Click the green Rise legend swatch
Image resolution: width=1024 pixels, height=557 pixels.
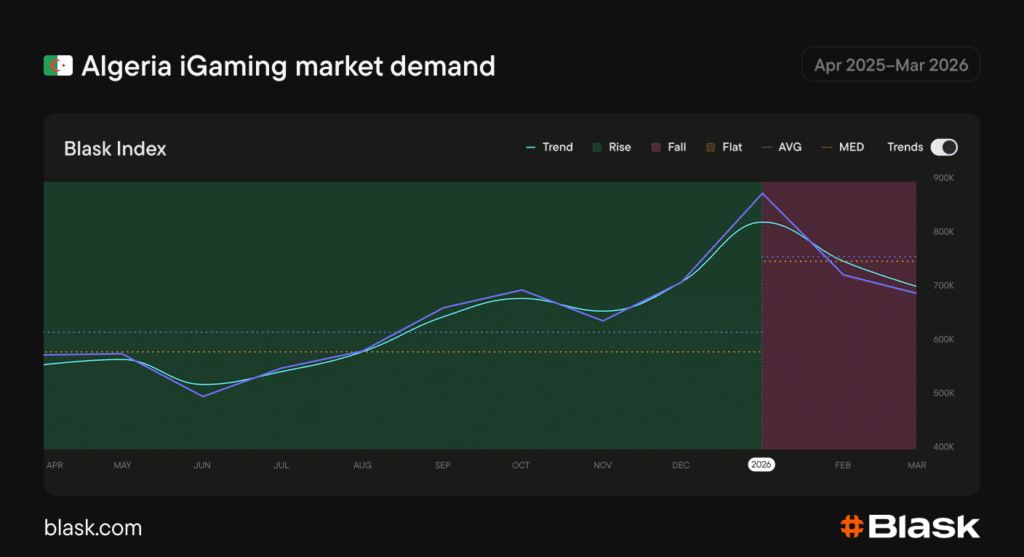tap(597, 147)
